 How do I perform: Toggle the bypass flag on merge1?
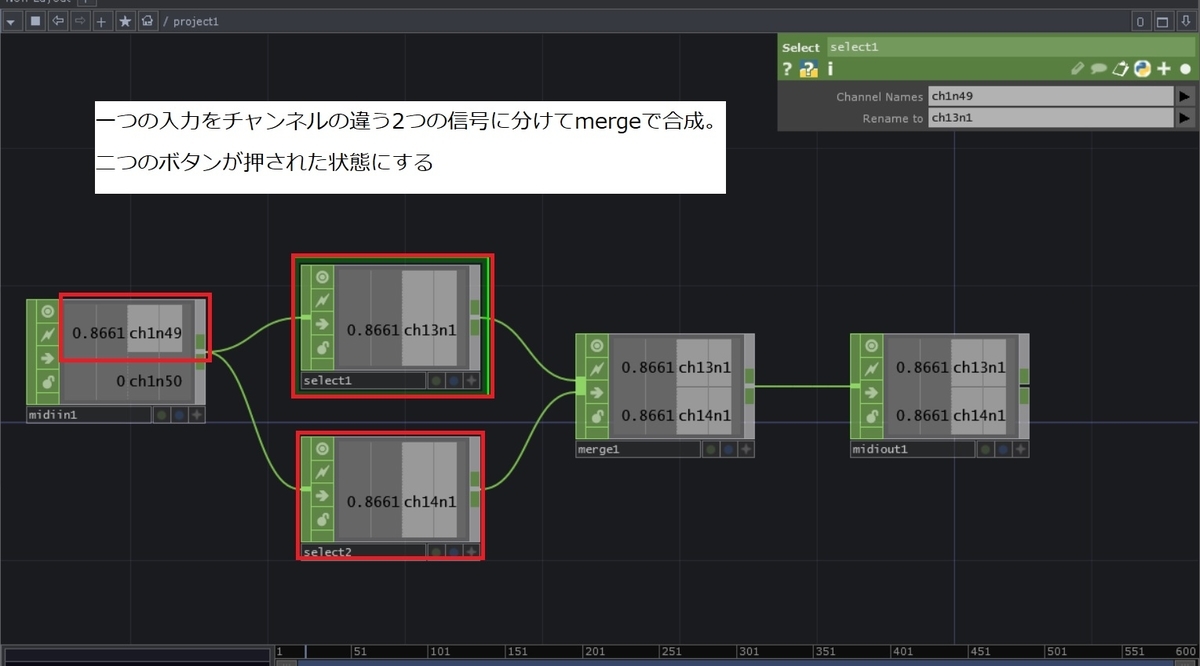pos(597,369)
